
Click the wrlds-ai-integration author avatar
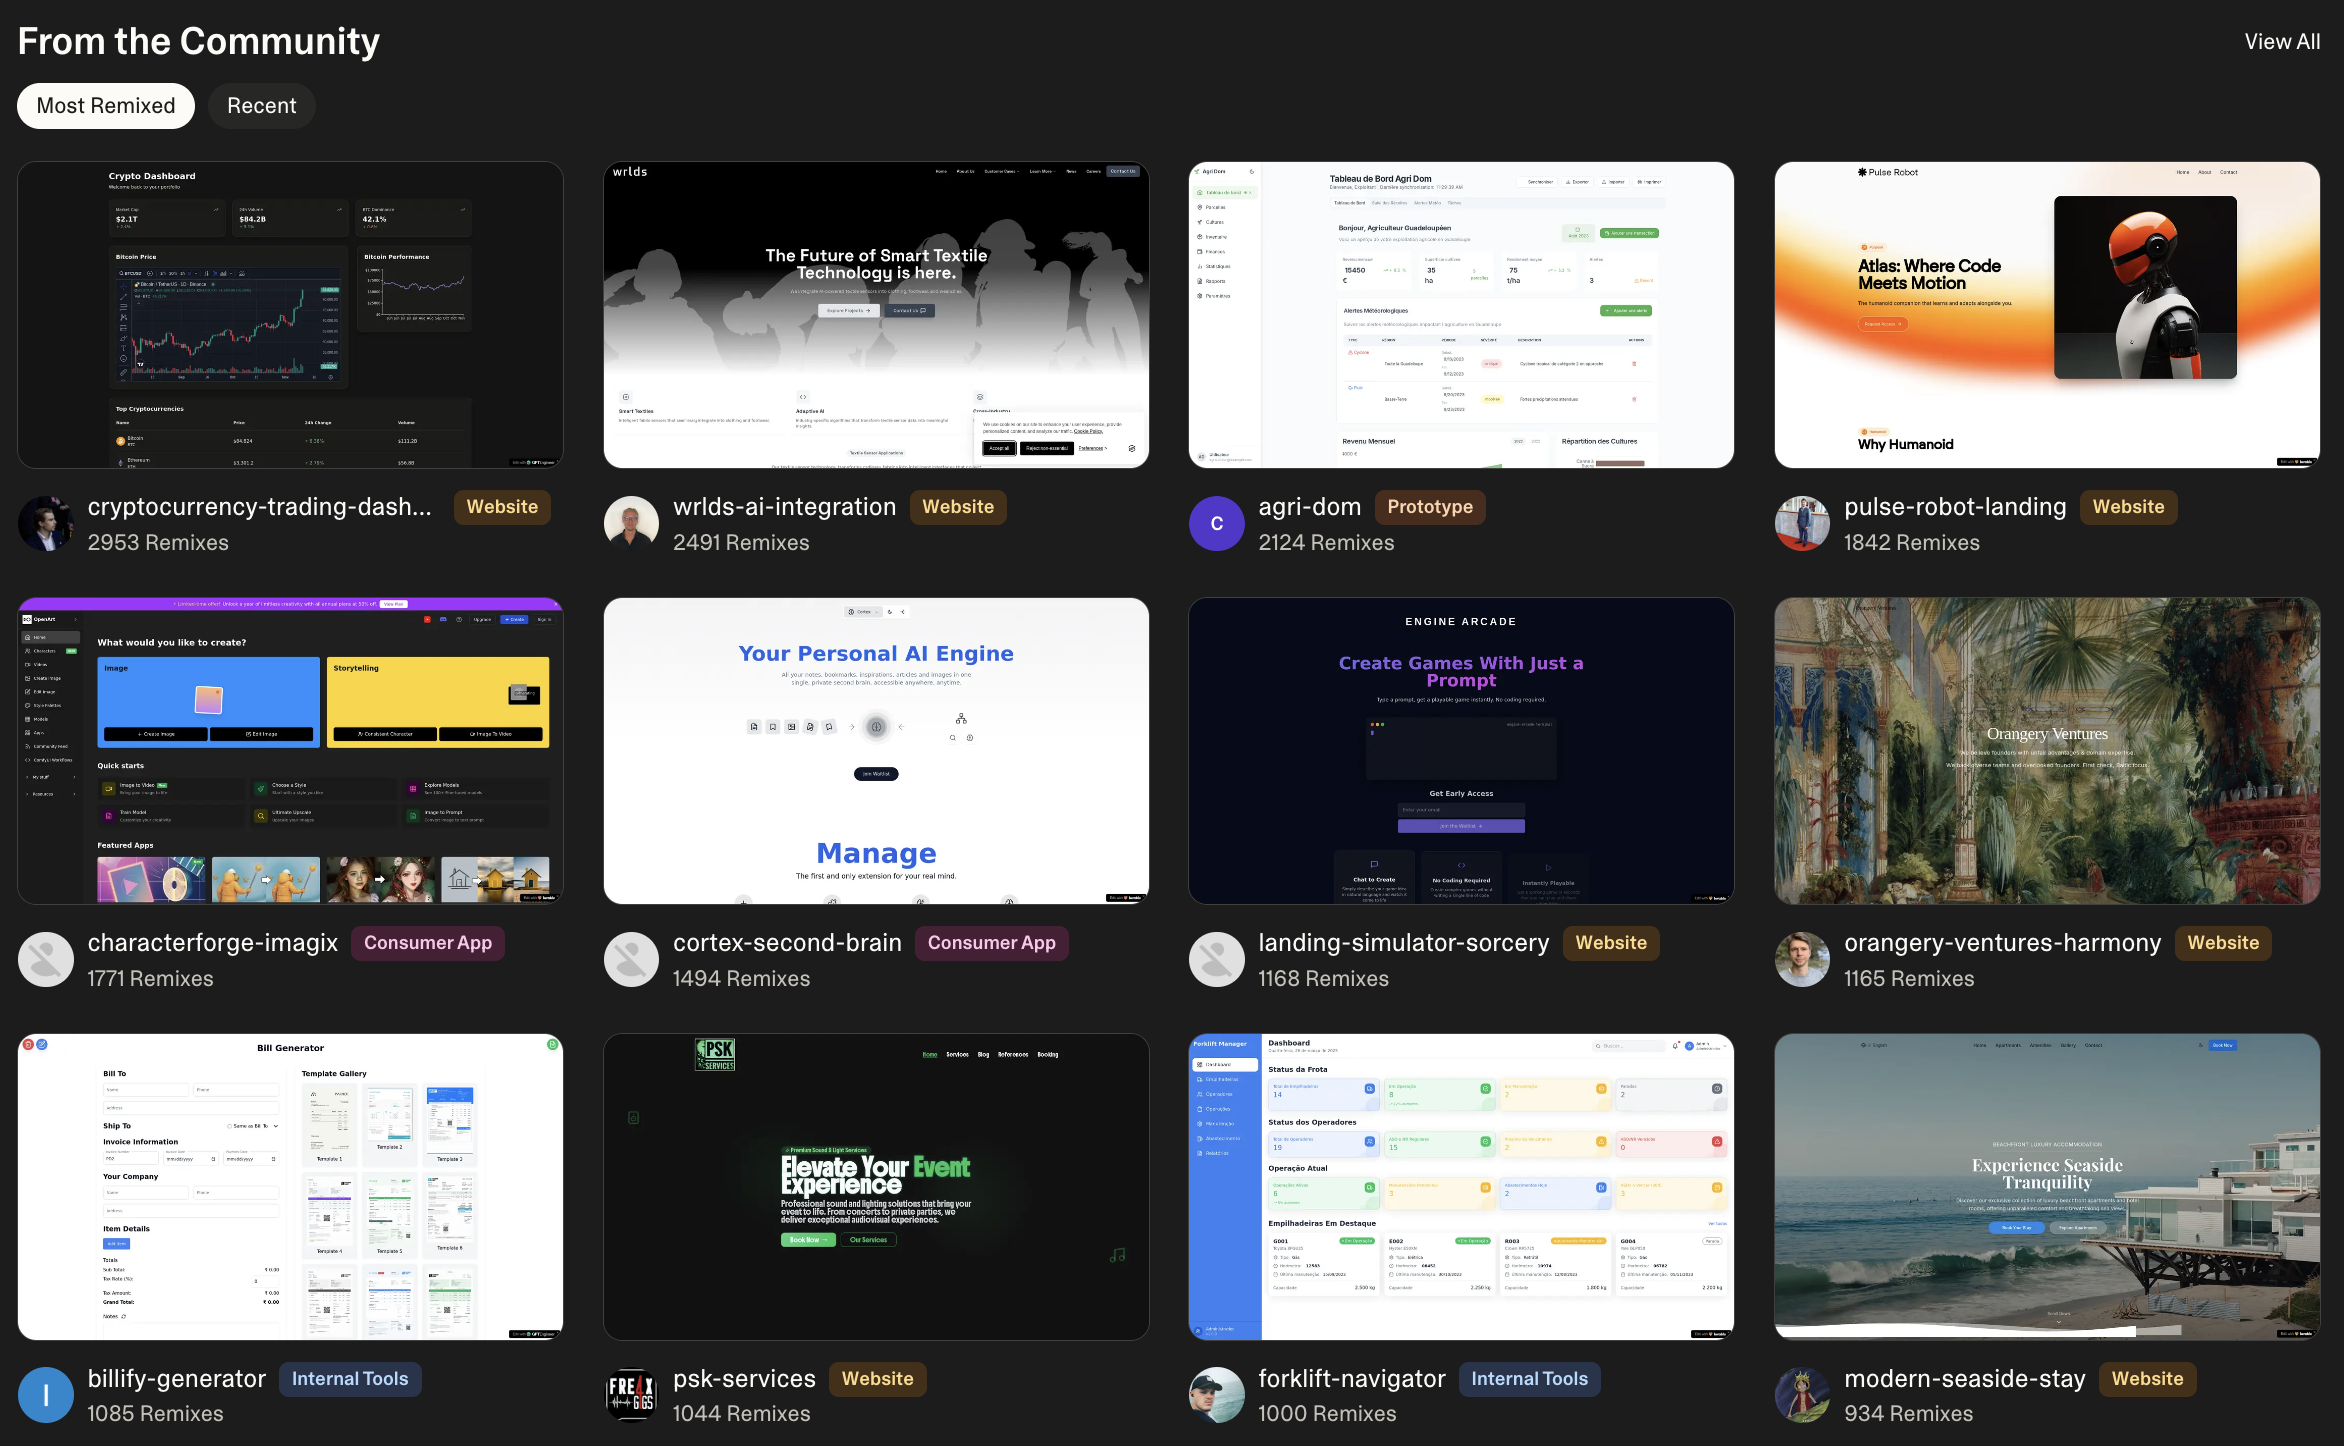click(631, 524)
